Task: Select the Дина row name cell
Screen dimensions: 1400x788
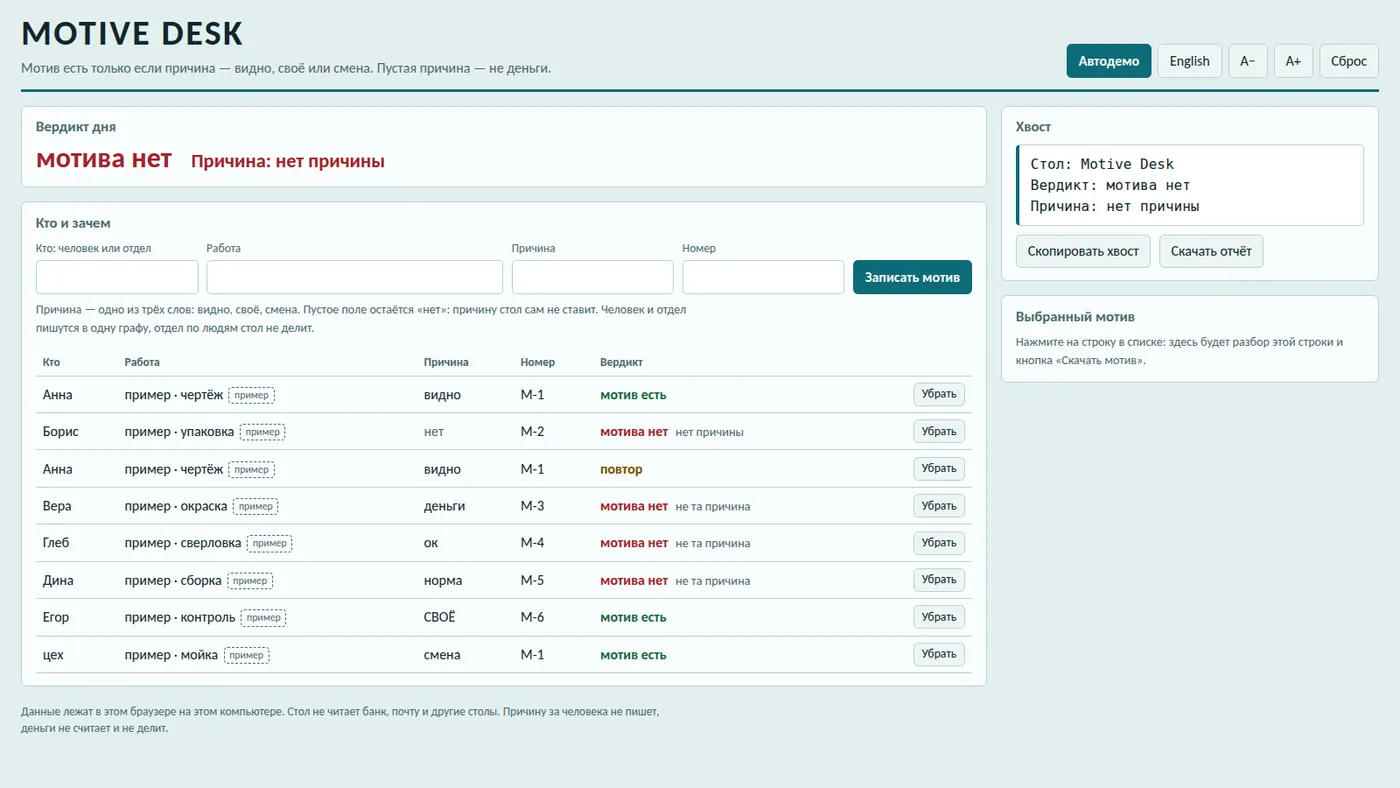Action: pyautogui.click(x=58, y=580)
